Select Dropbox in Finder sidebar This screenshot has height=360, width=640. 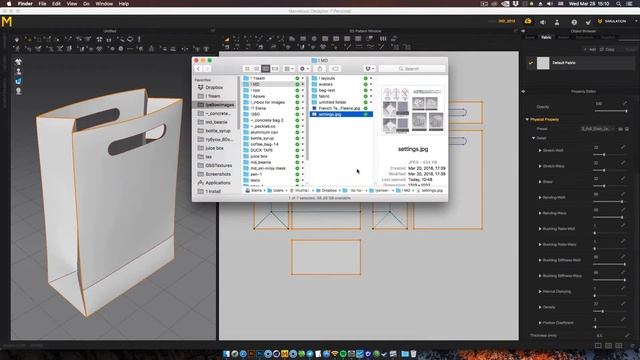point(214,88)
